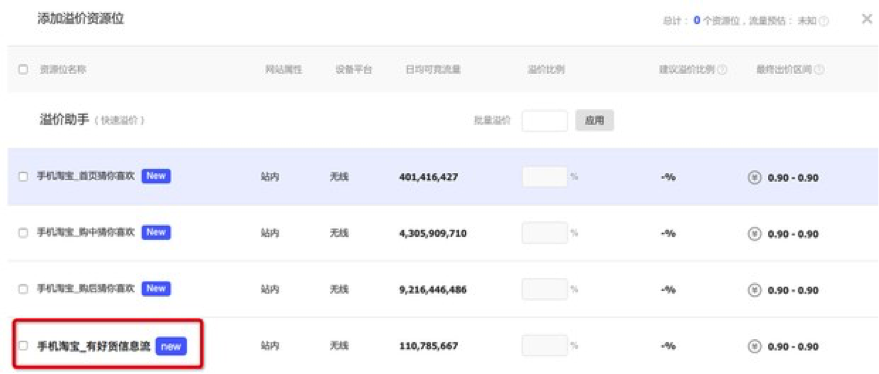Click 无线 in 首页猜你喜欢 row
Screen dimensions: 879x374
[x=339, y=177]
